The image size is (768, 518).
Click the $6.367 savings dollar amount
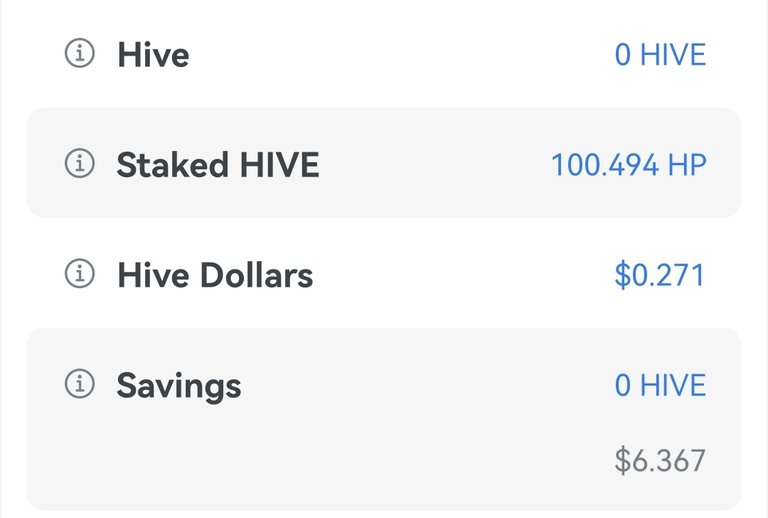[660, 460]
